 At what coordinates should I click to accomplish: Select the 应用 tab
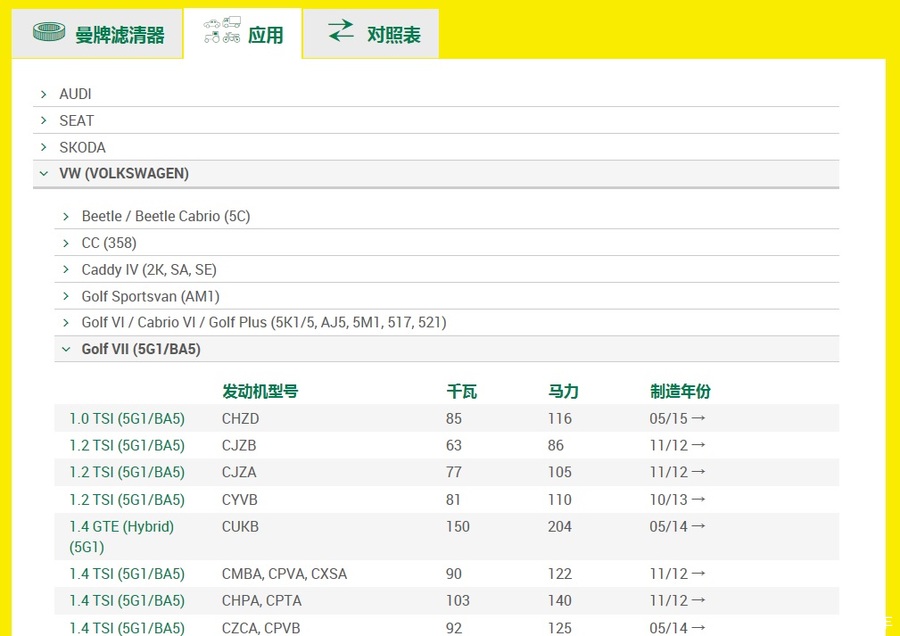click(x=243, y=33)
